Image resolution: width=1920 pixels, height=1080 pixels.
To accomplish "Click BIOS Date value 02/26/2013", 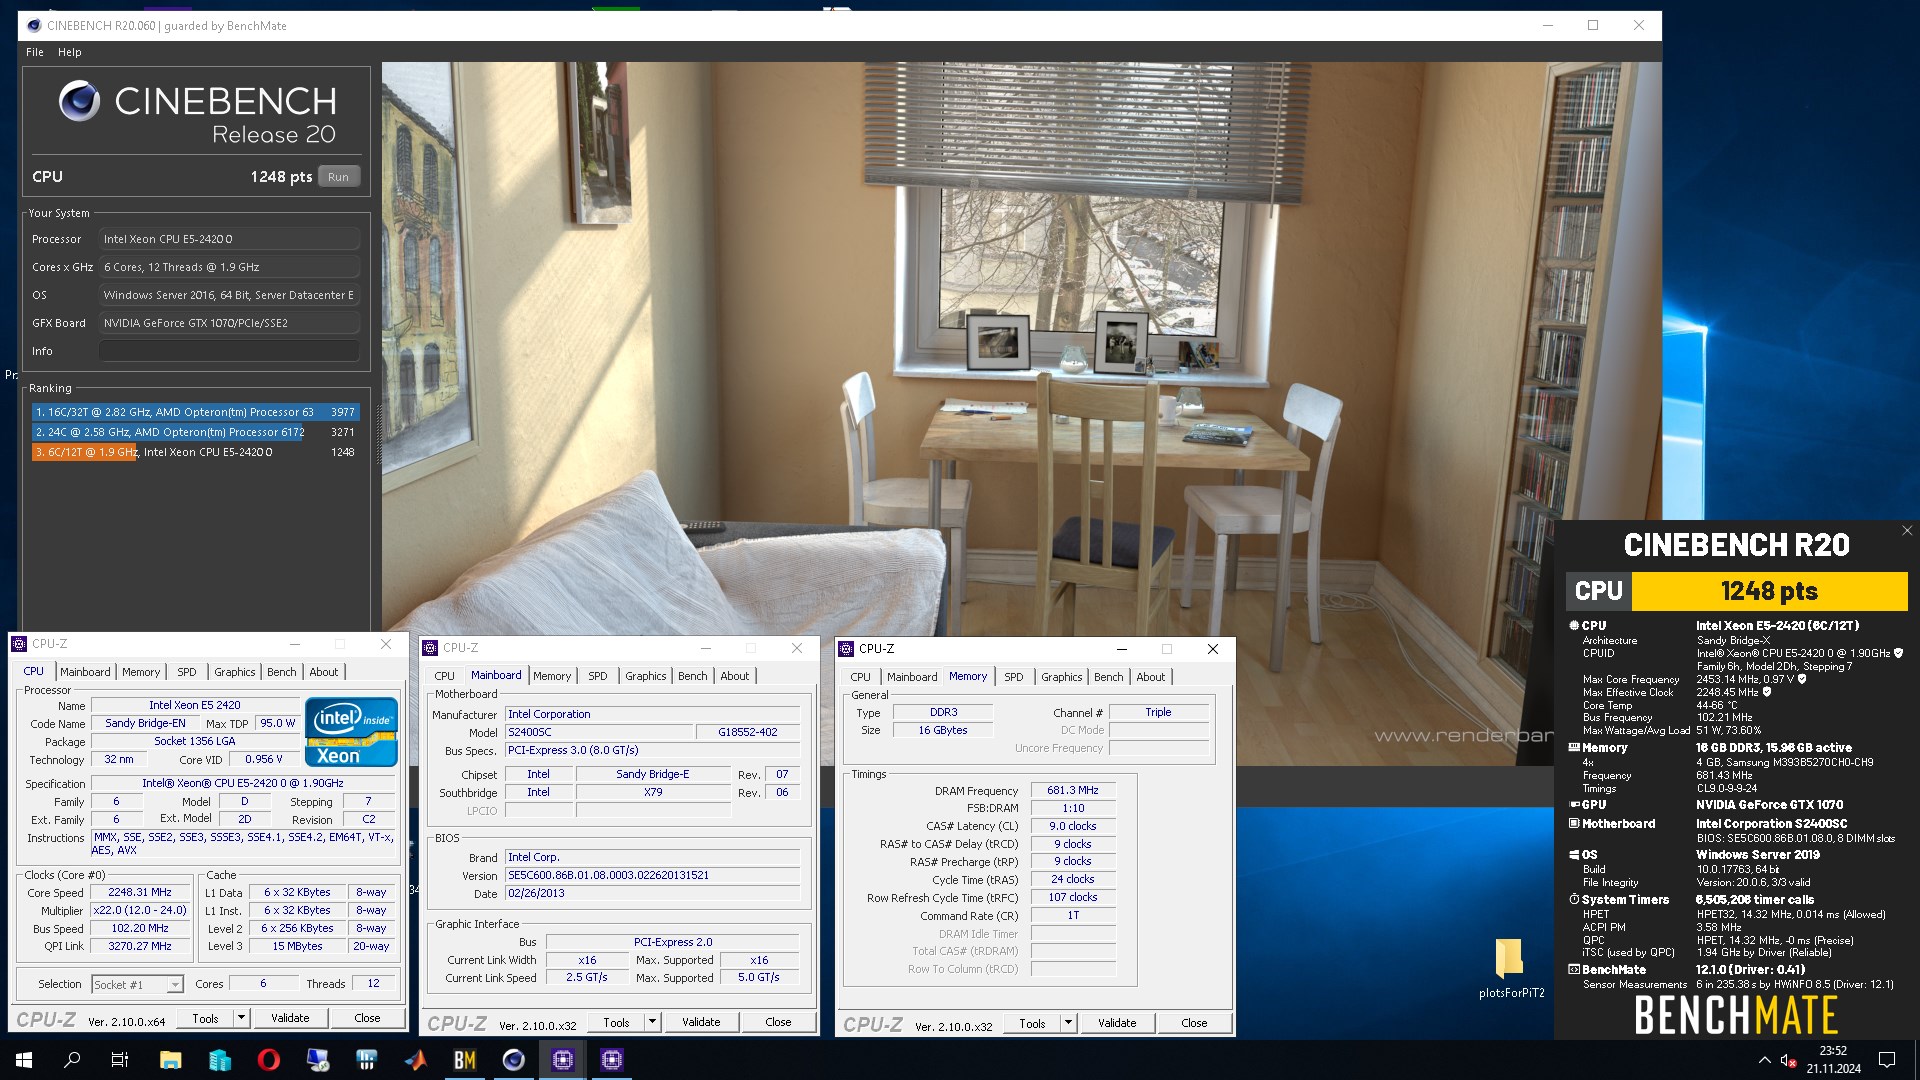I will 652,894.
